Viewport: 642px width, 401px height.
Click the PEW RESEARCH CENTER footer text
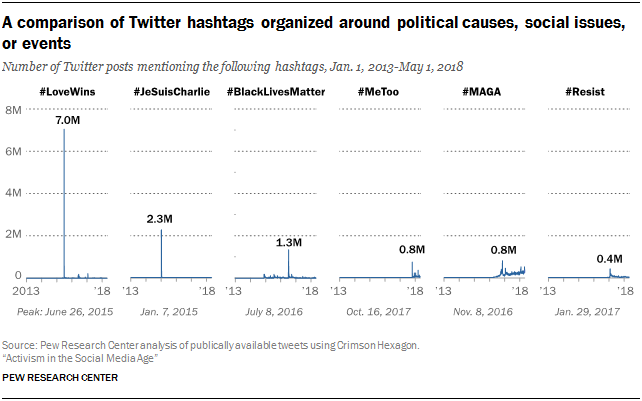pos(59,379)
